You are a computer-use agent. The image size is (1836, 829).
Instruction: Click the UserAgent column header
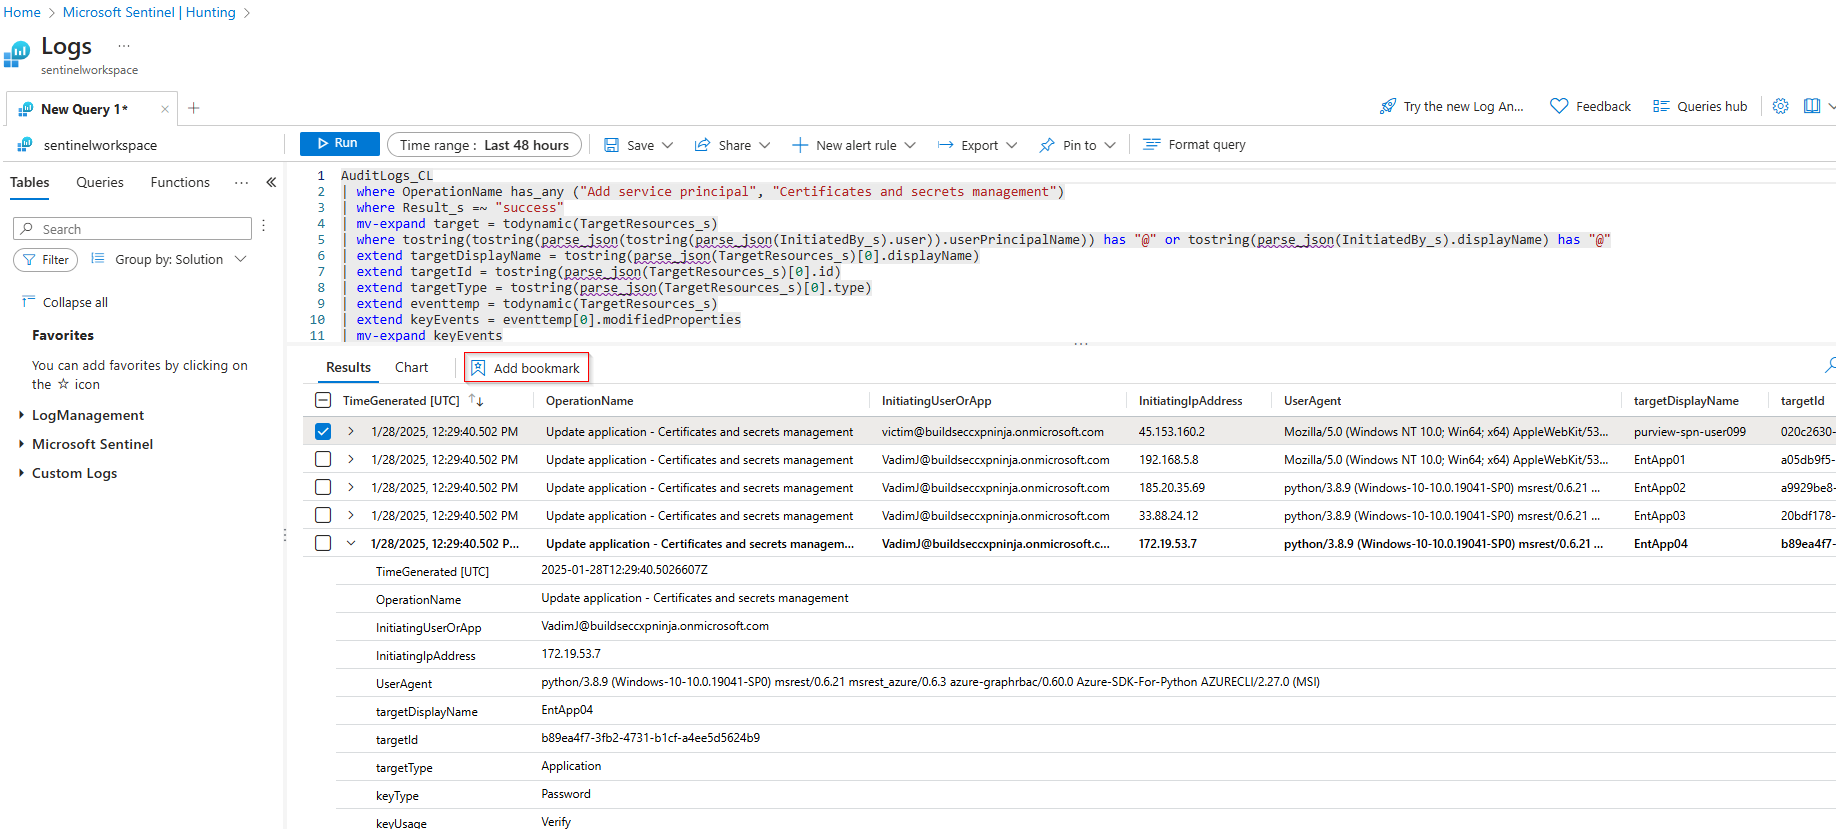pyautogui.click(x=1312, y=401)
